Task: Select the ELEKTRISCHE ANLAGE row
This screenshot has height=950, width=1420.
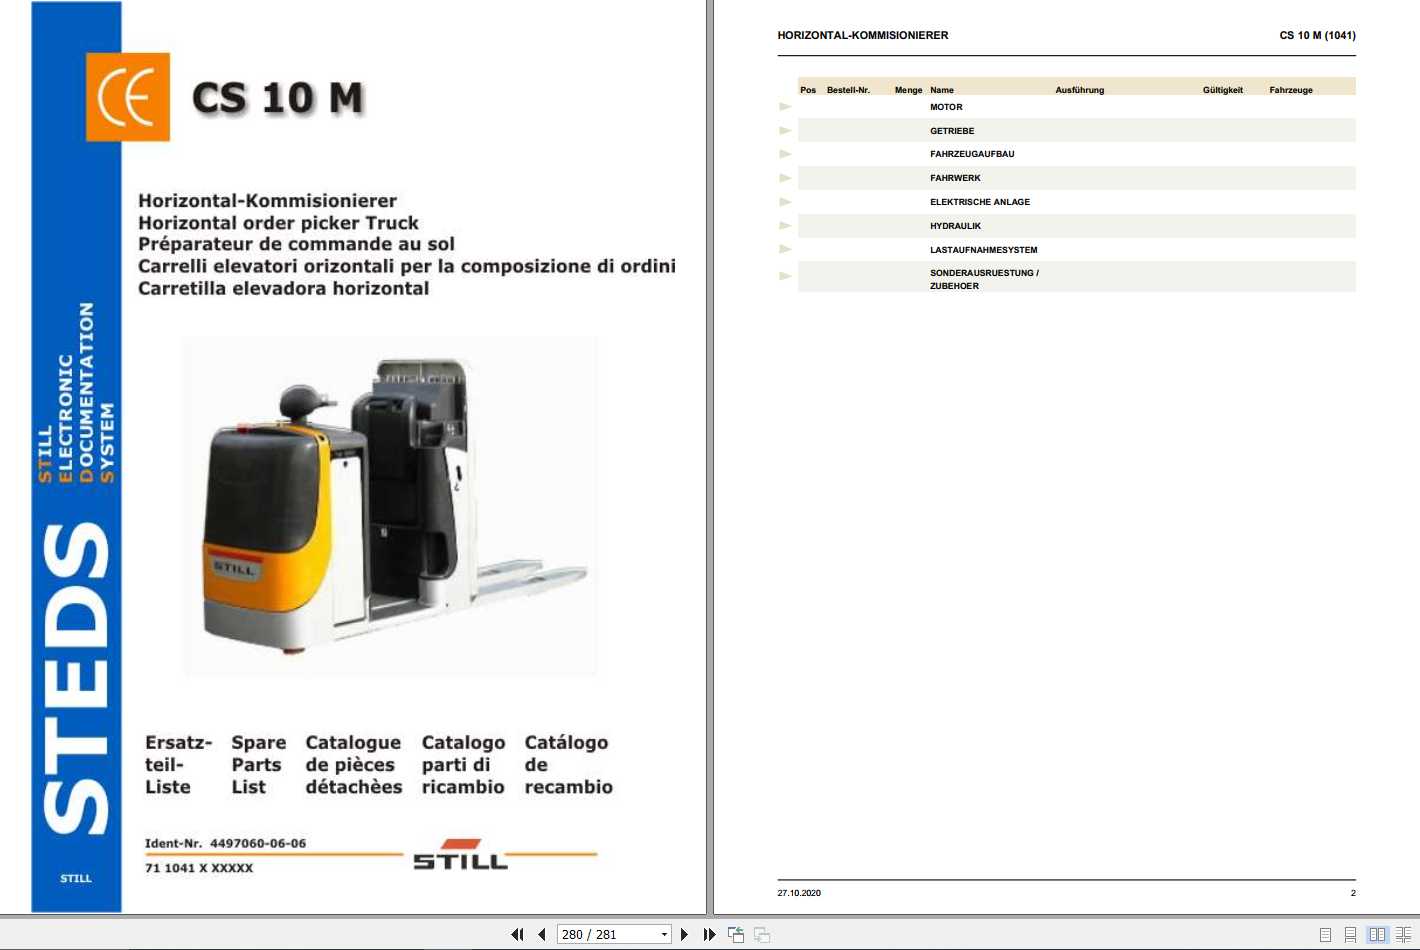Action: point(980,201)
